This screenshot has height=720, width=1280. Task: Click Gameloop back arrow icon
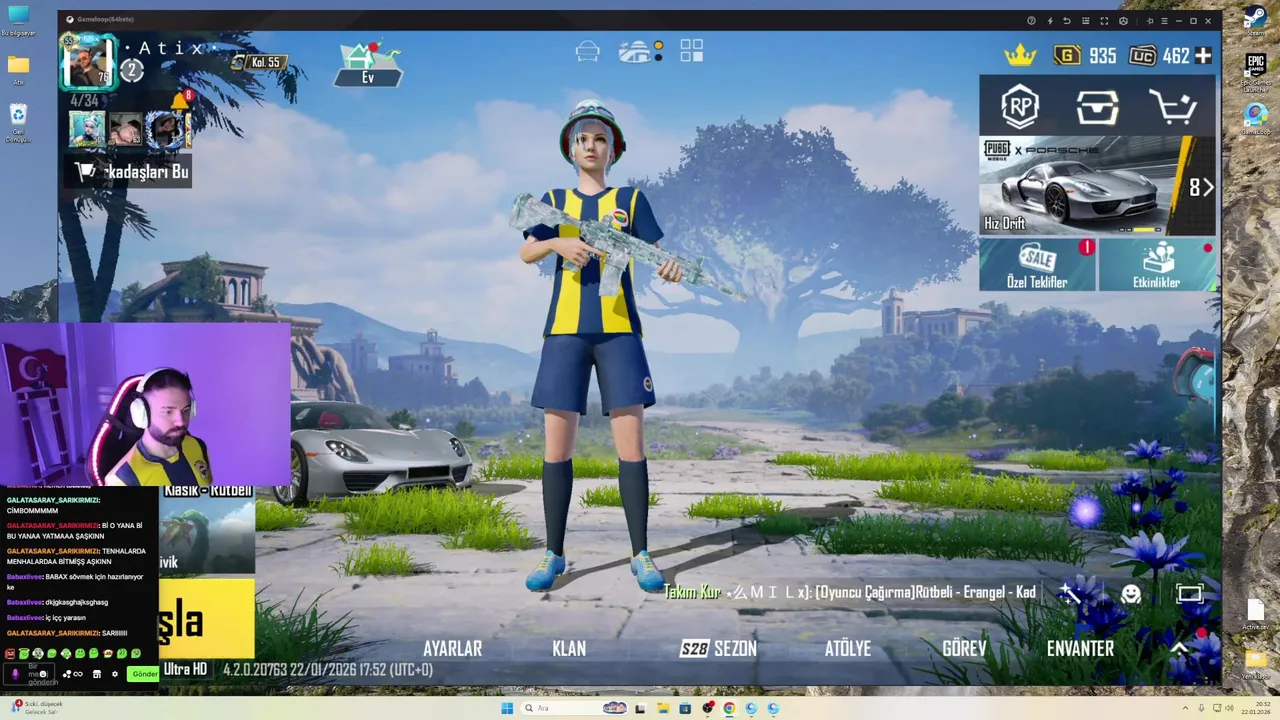(1067, 20)
